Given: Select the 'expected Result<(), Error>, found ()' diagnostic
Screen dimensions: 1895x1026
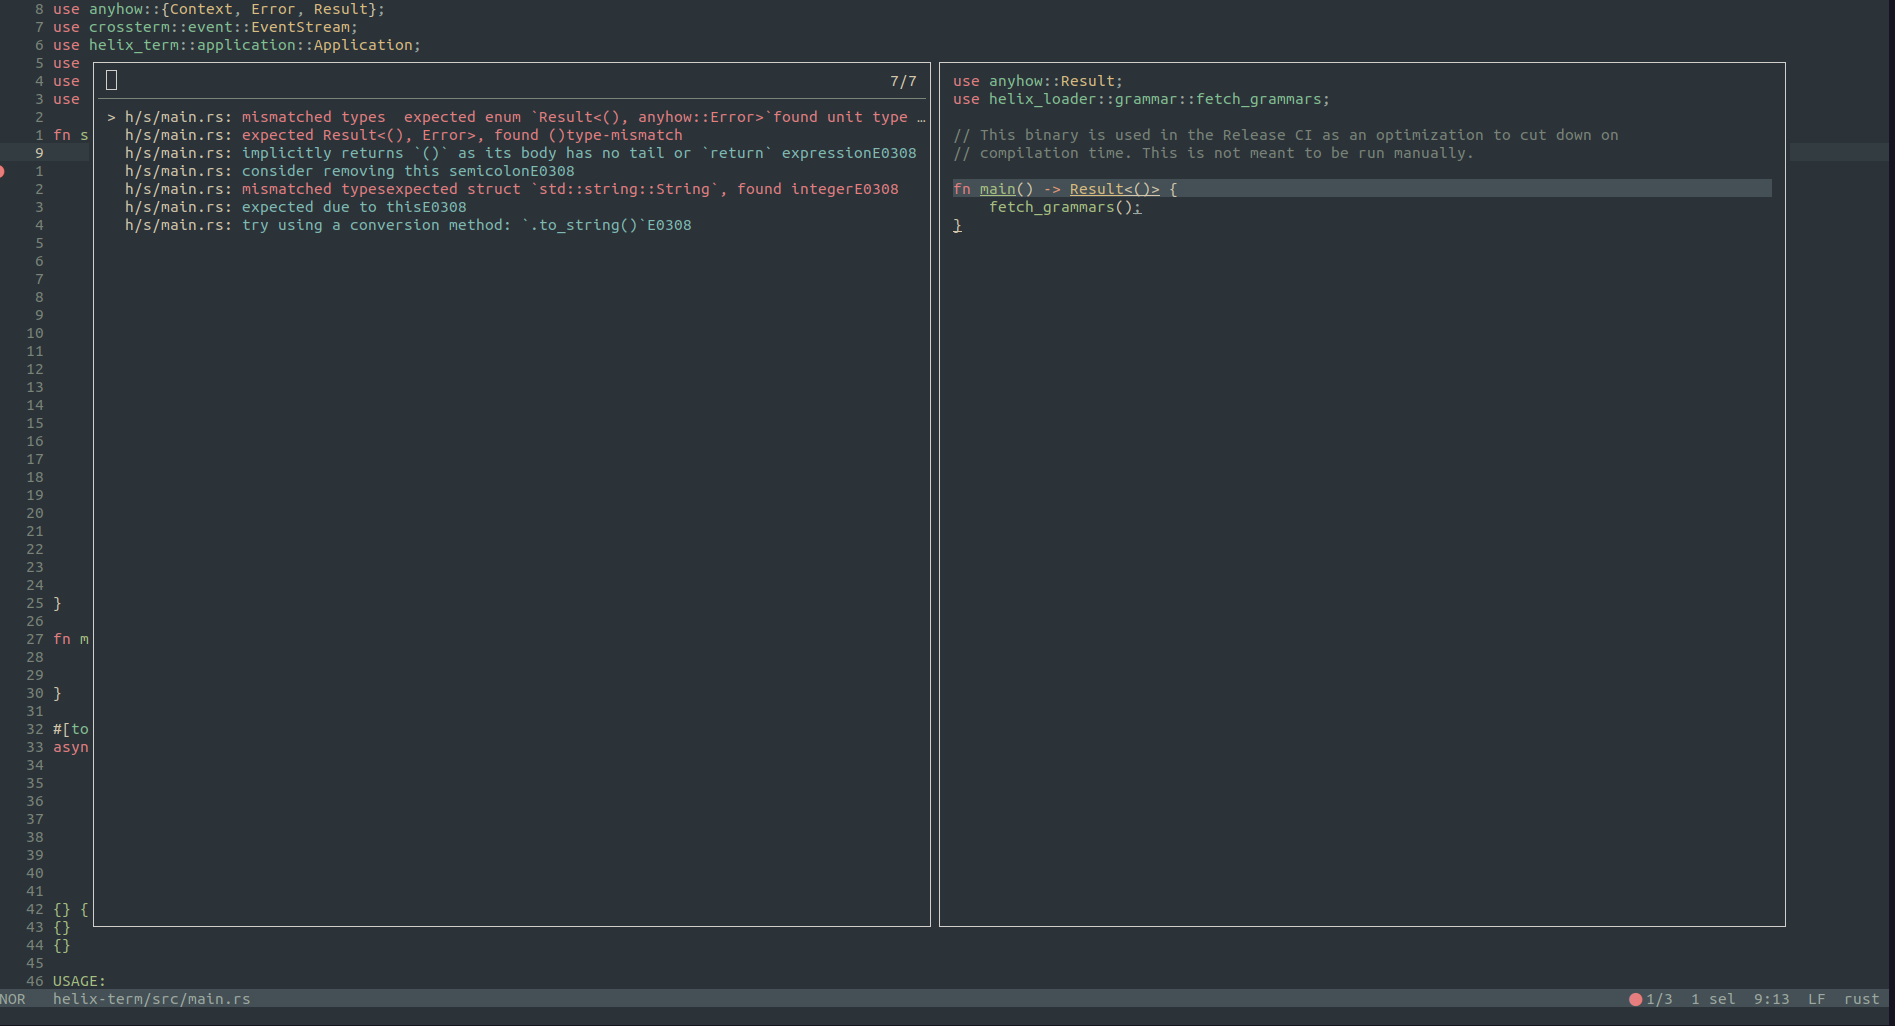Looking at the screenshot, I should point(403,135).
